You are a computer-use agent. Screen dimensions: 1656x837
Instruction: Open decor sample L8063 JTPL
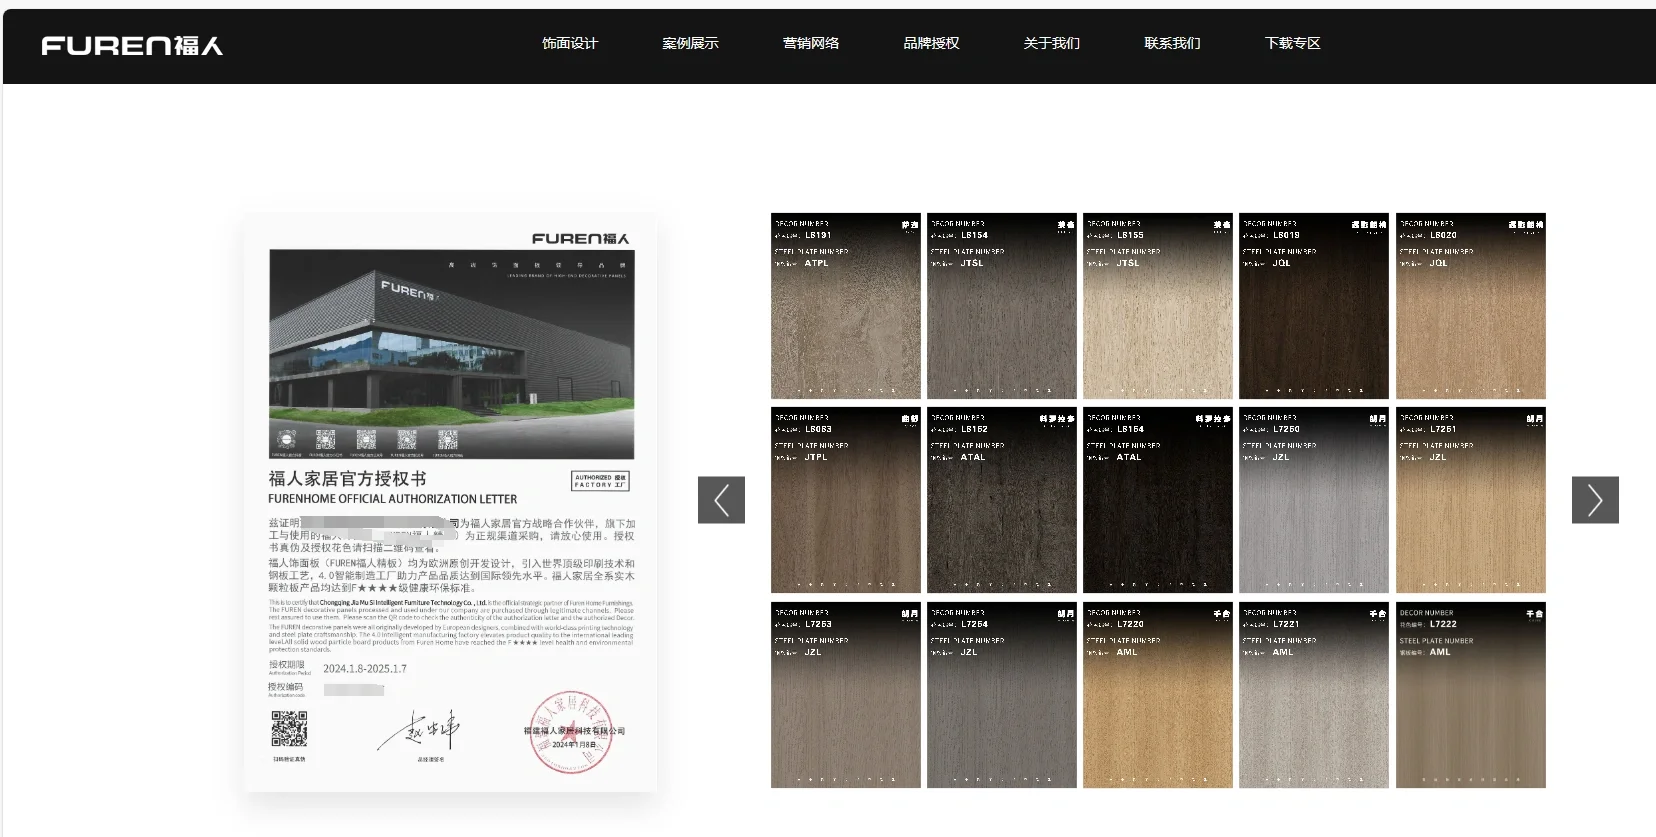(x=846, y=500)
